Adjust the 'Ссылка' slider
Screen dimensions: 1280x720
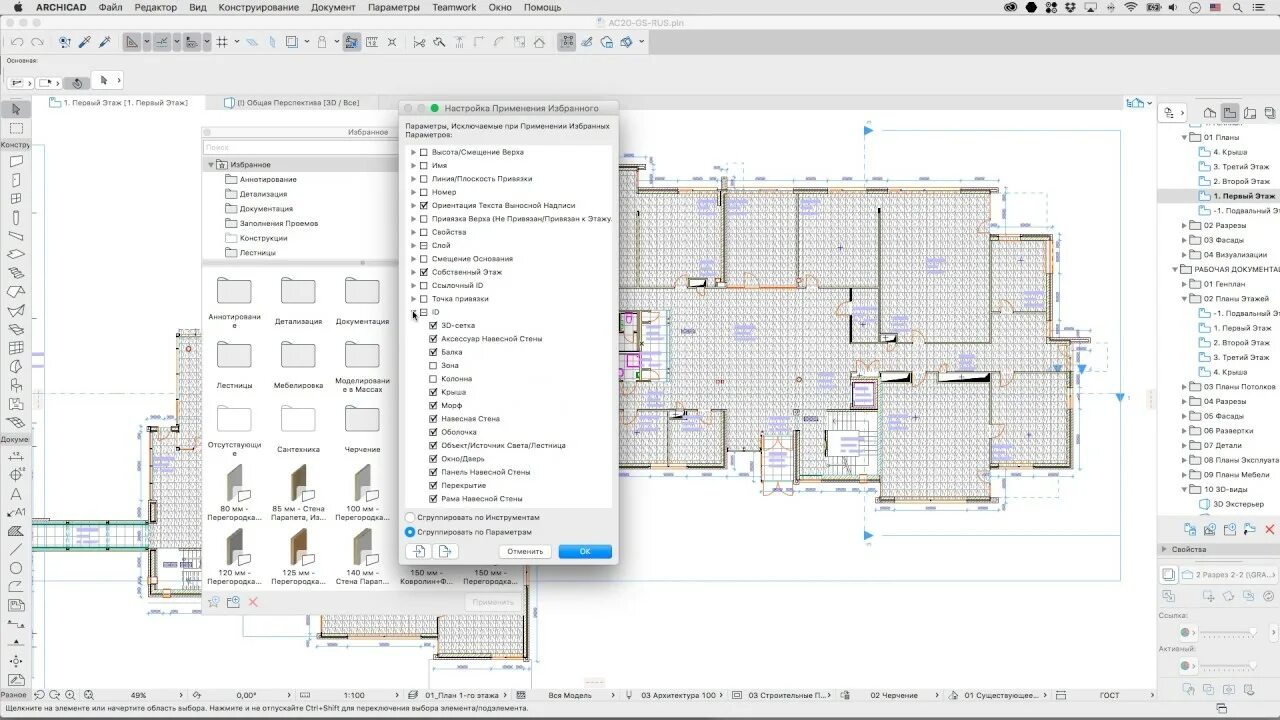coord(1228,633)
